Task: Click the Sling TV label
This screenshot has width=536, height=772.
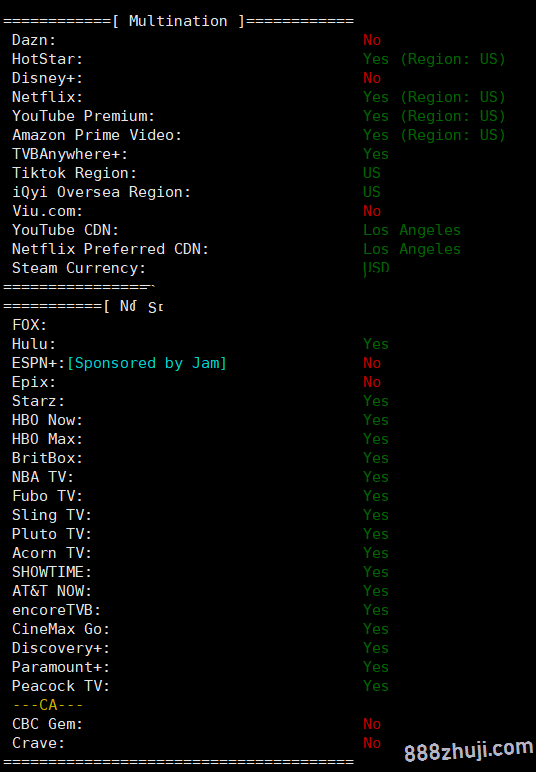Action: click(x=52, y=515)
